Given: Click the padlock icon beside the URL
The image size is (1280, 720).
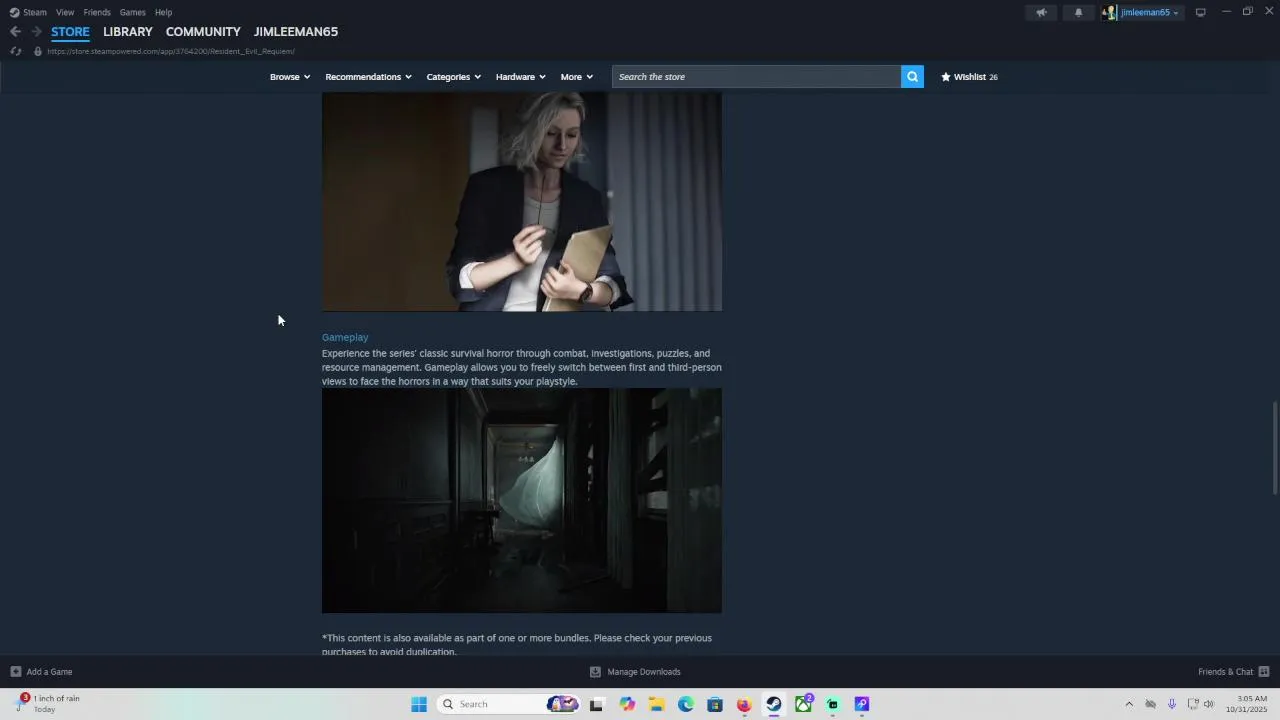Looking at the screenshot, I should [38, 51].
